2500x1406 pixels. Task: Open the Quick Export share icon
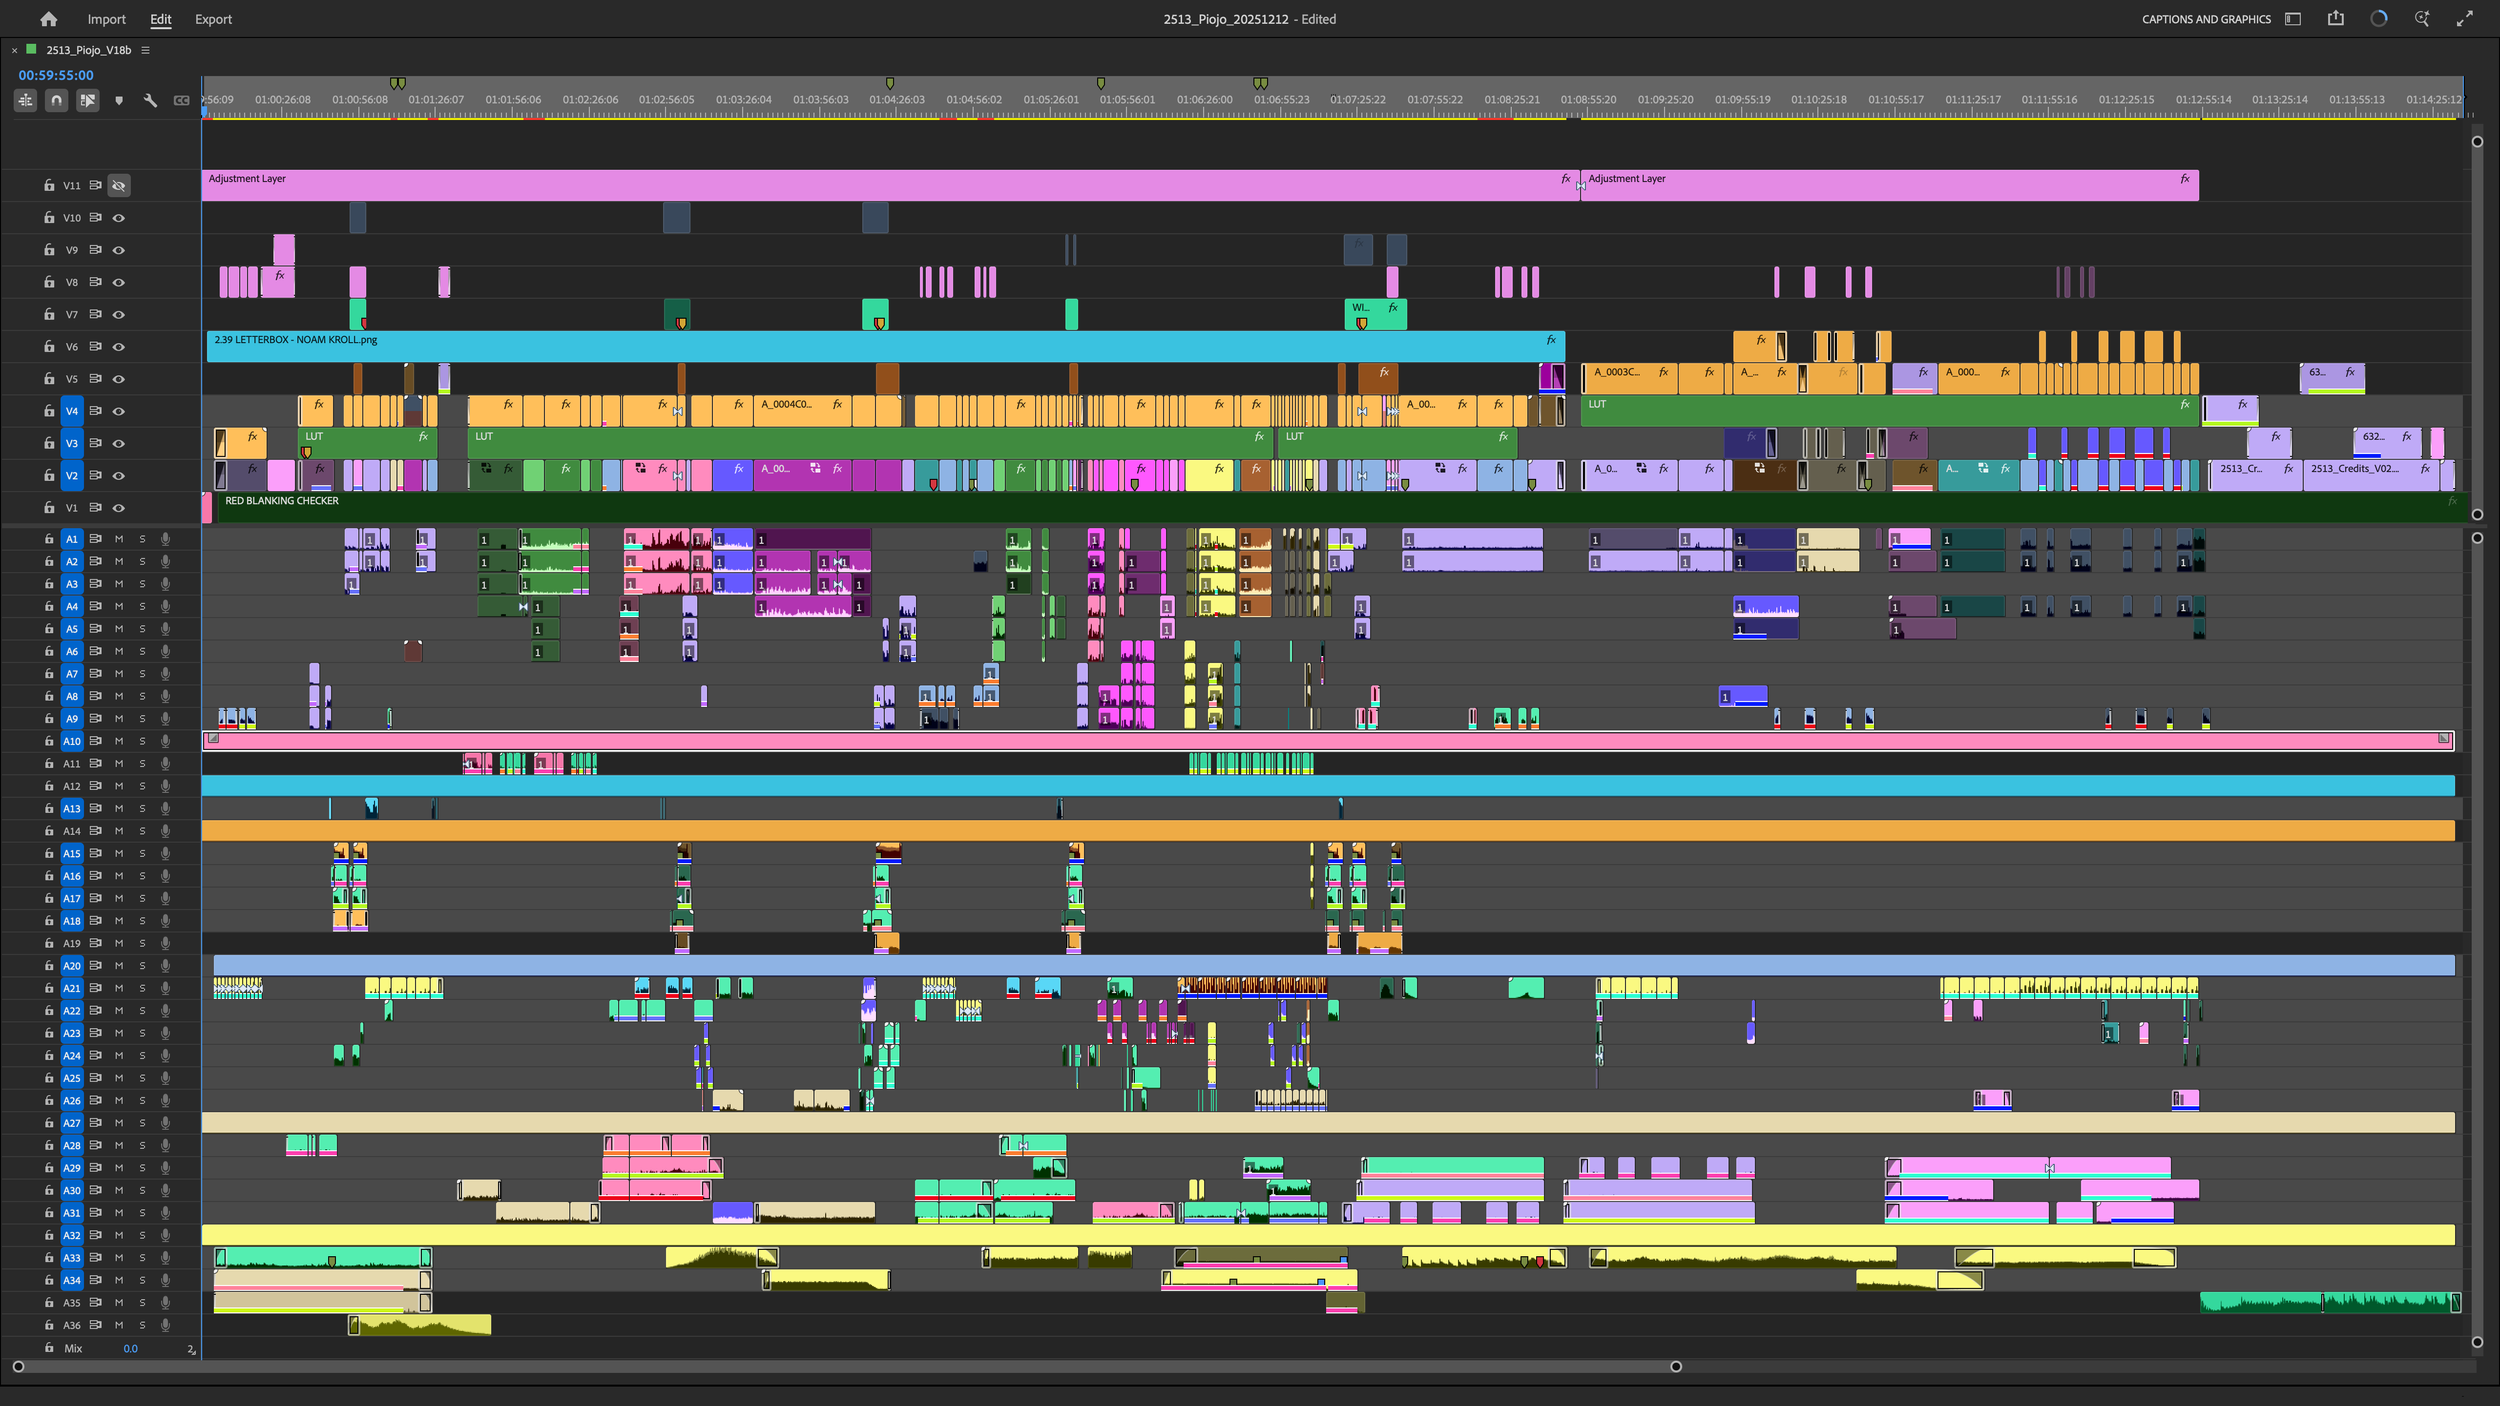click(x=2335, y=19)
